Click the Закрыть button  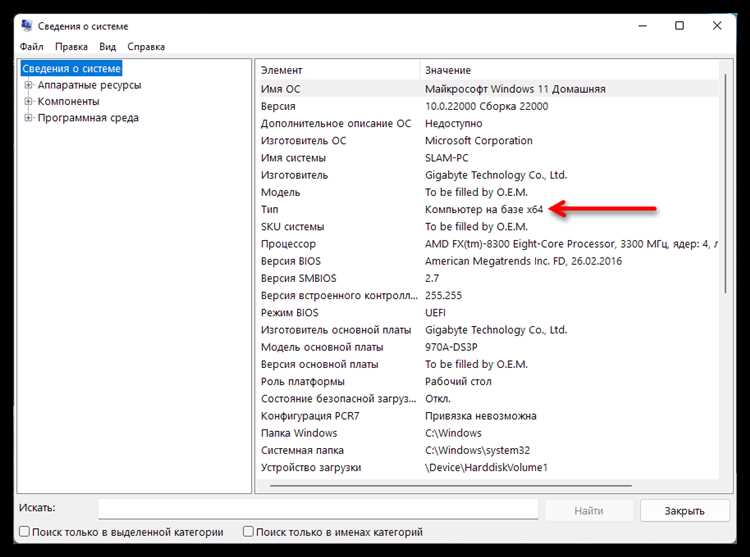click(x=684, y=510)
